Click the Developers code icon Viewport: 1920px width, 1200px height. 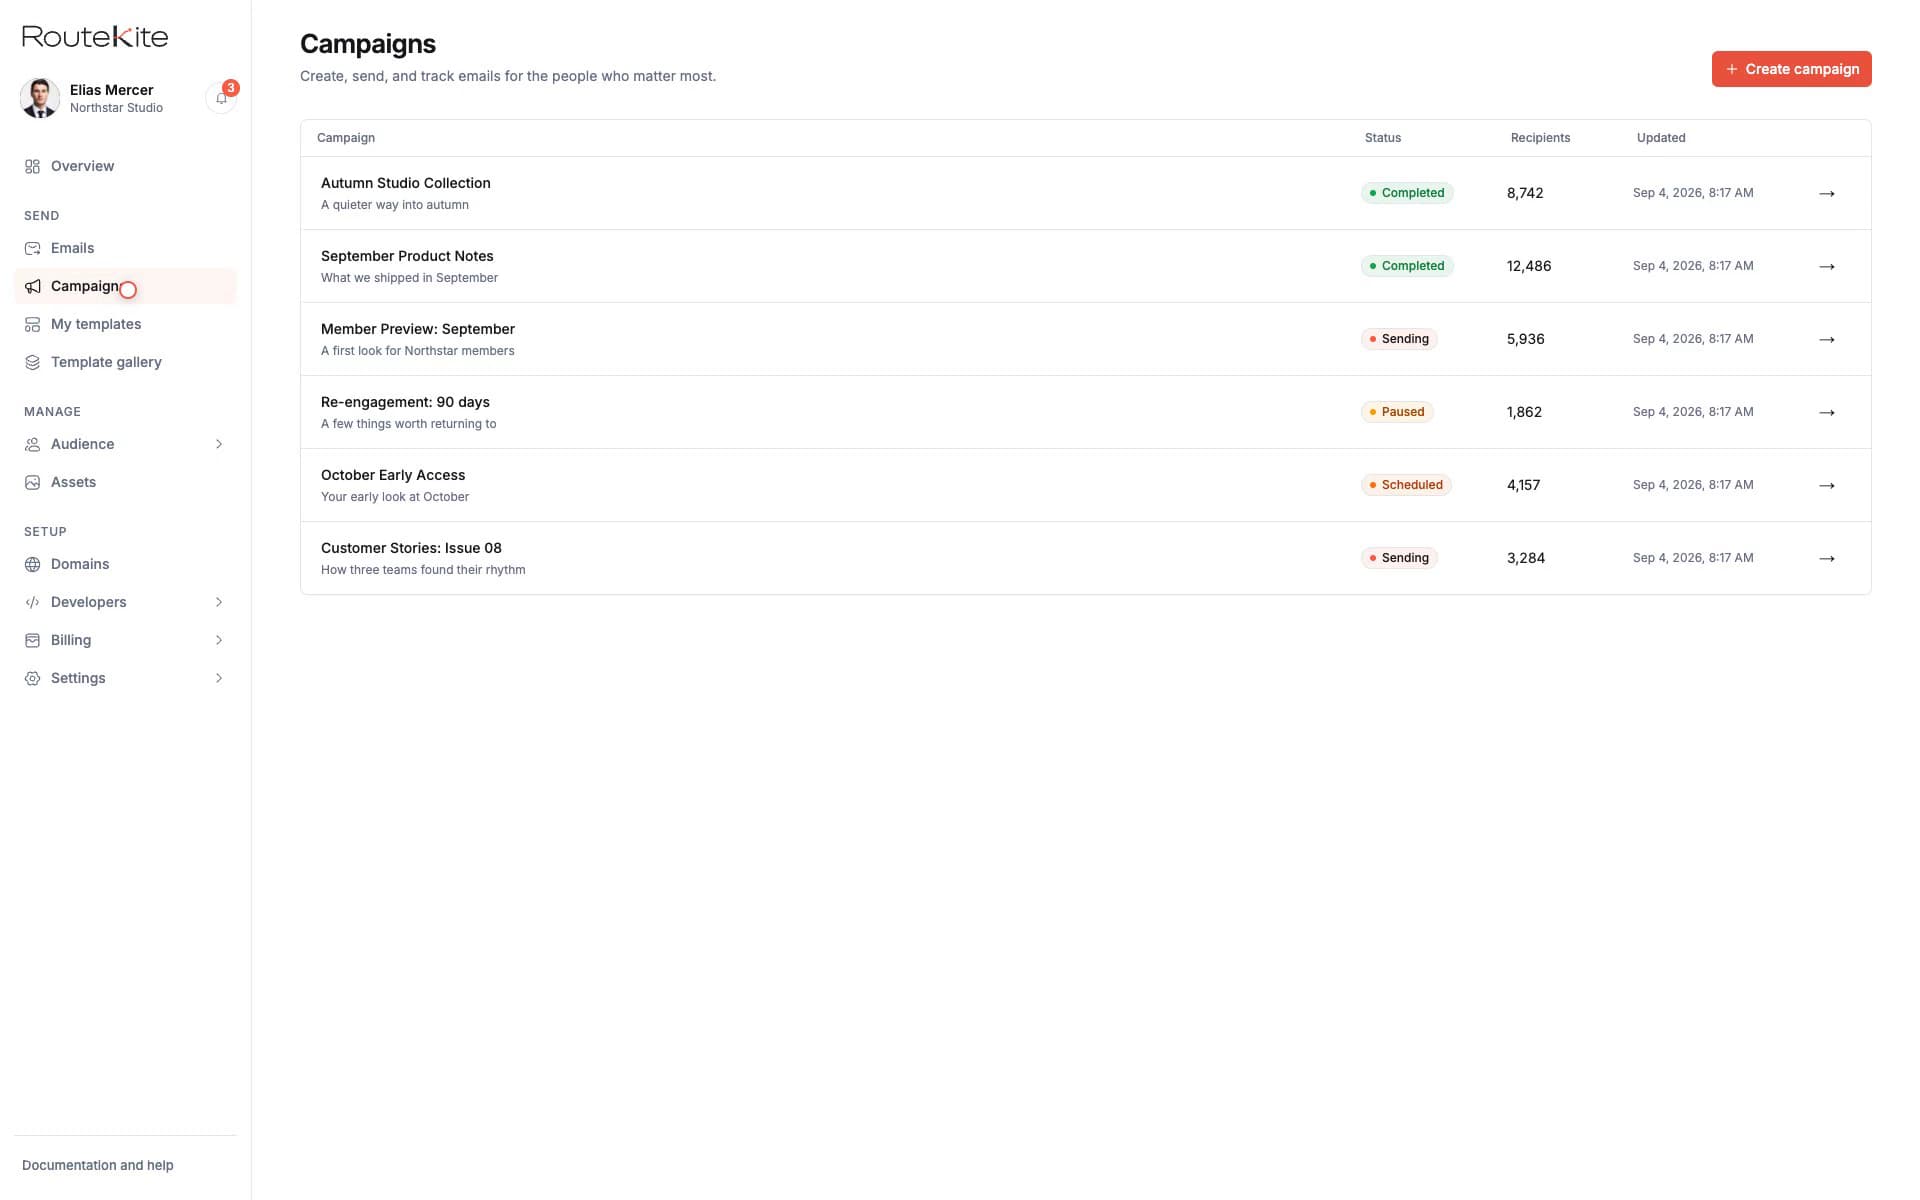point(32,602)
